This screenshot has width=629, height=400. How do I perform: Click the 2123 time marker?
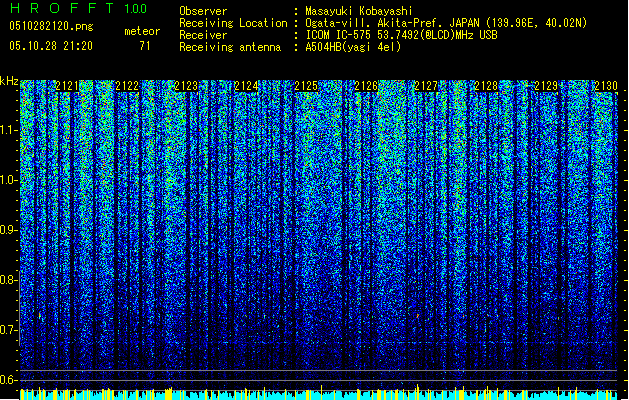click(x=187, y=86)
